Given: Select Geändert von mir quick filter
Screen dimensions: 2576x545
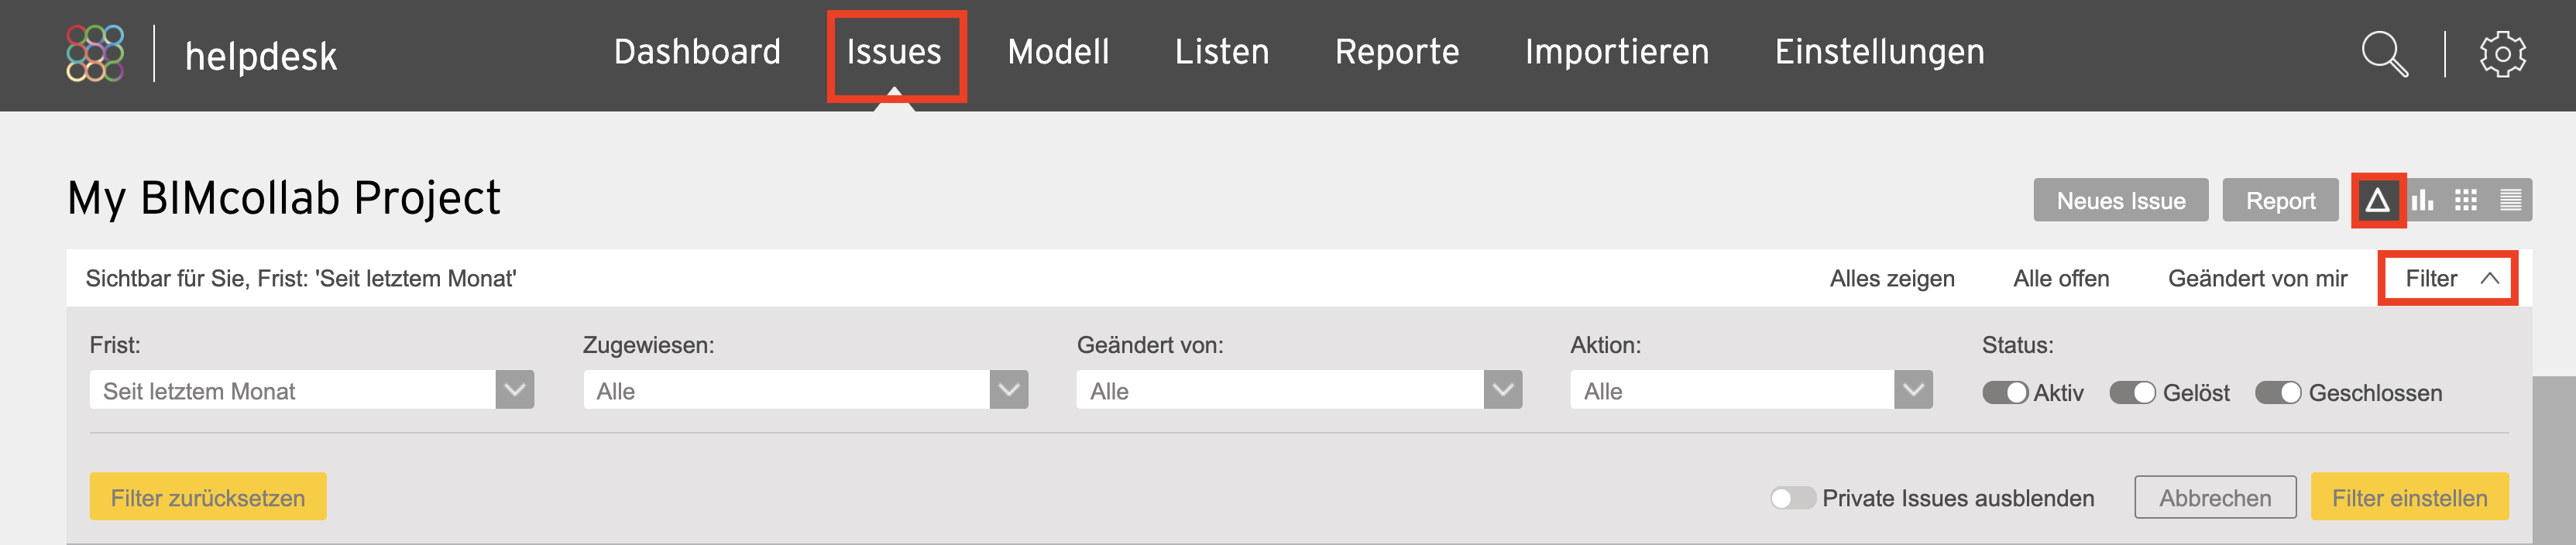Looking at the screenshot, I should [x=2257, y=279].
